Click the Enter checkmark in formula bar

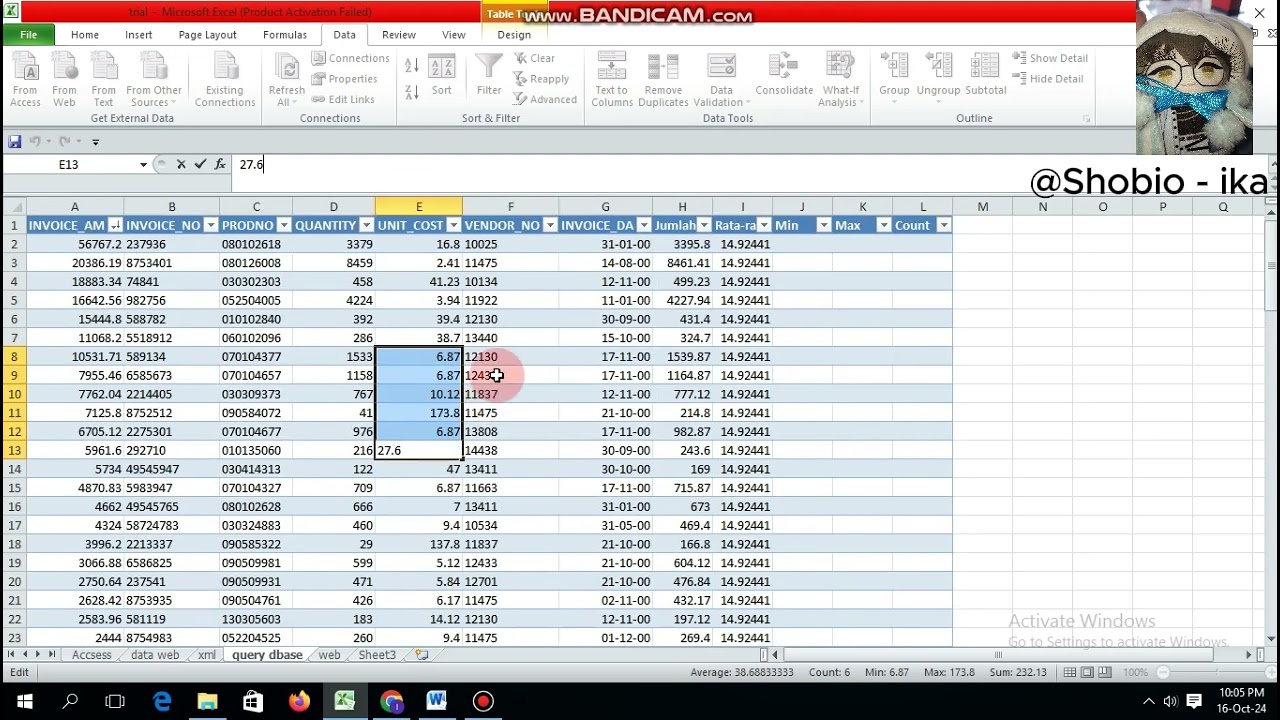pyautogui.click(x=200, y=165)
